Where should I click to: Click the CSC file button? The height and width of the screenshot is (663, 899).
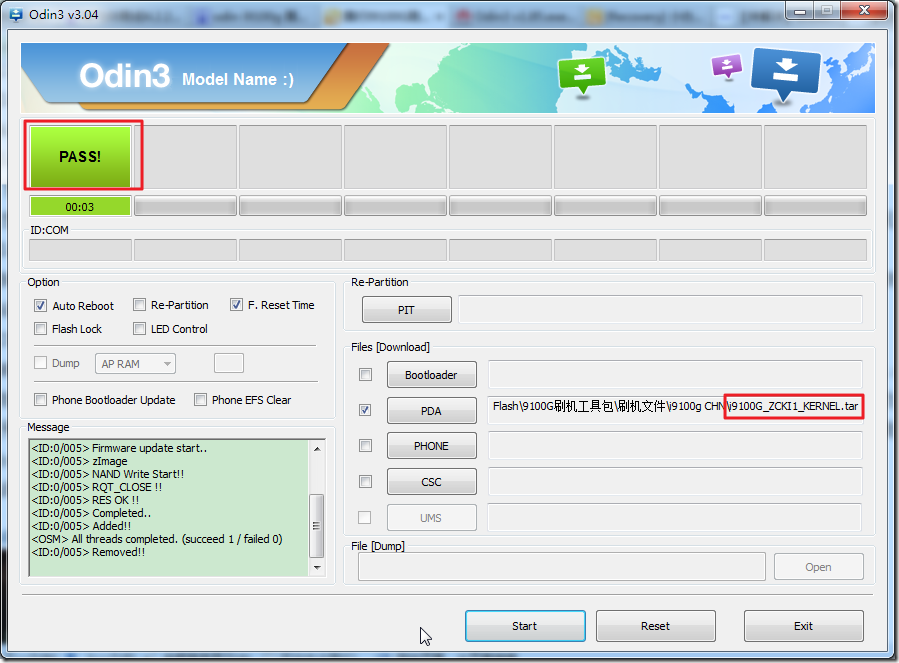[x=431, y=482]
